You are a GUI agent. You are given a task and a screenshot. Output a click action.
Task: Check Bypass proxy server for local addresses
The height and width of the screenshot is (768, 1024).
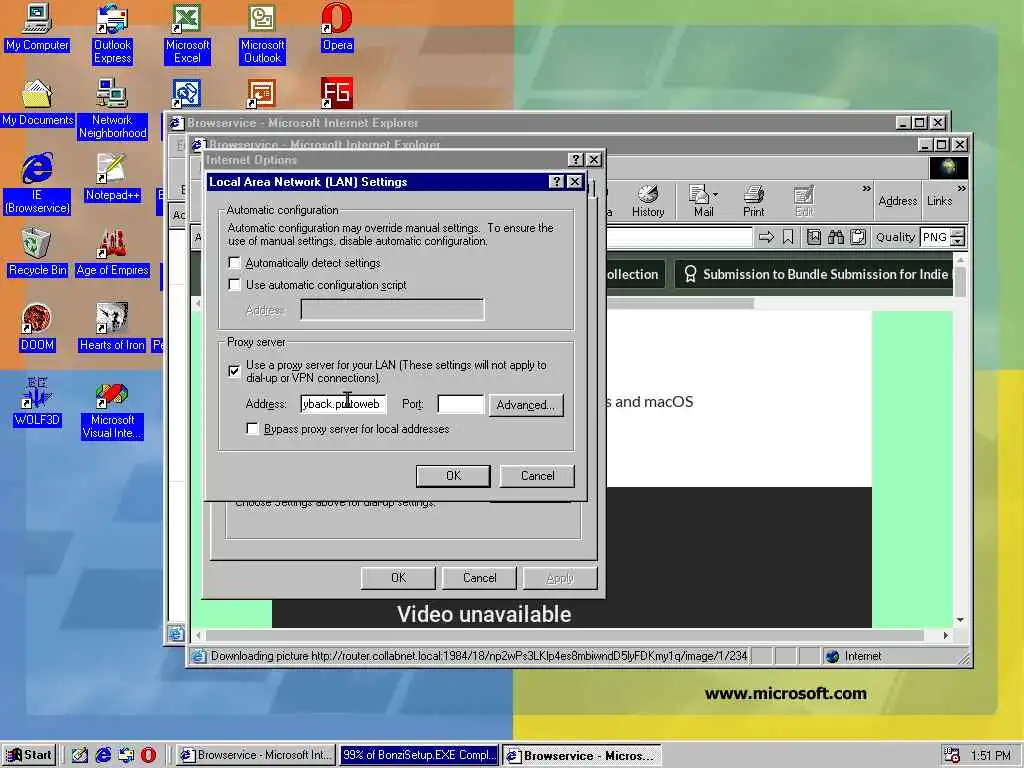252,428
